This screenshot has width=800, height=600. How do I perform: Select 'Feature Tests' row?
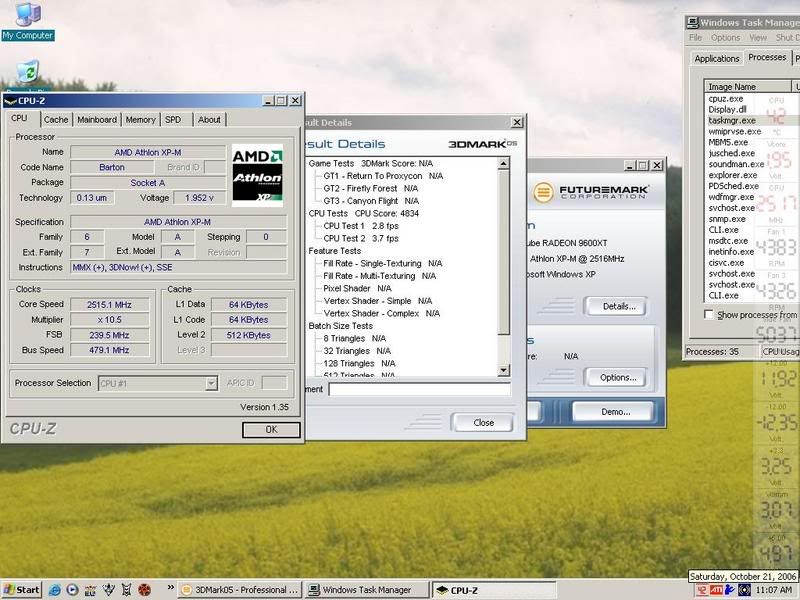click(335, 251)
